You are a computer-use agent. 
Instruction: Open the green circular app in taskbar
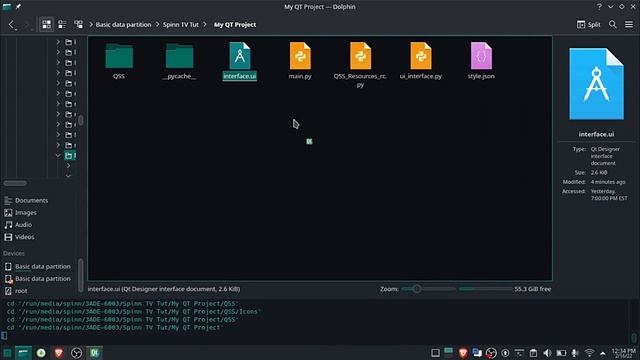[41, 353]
